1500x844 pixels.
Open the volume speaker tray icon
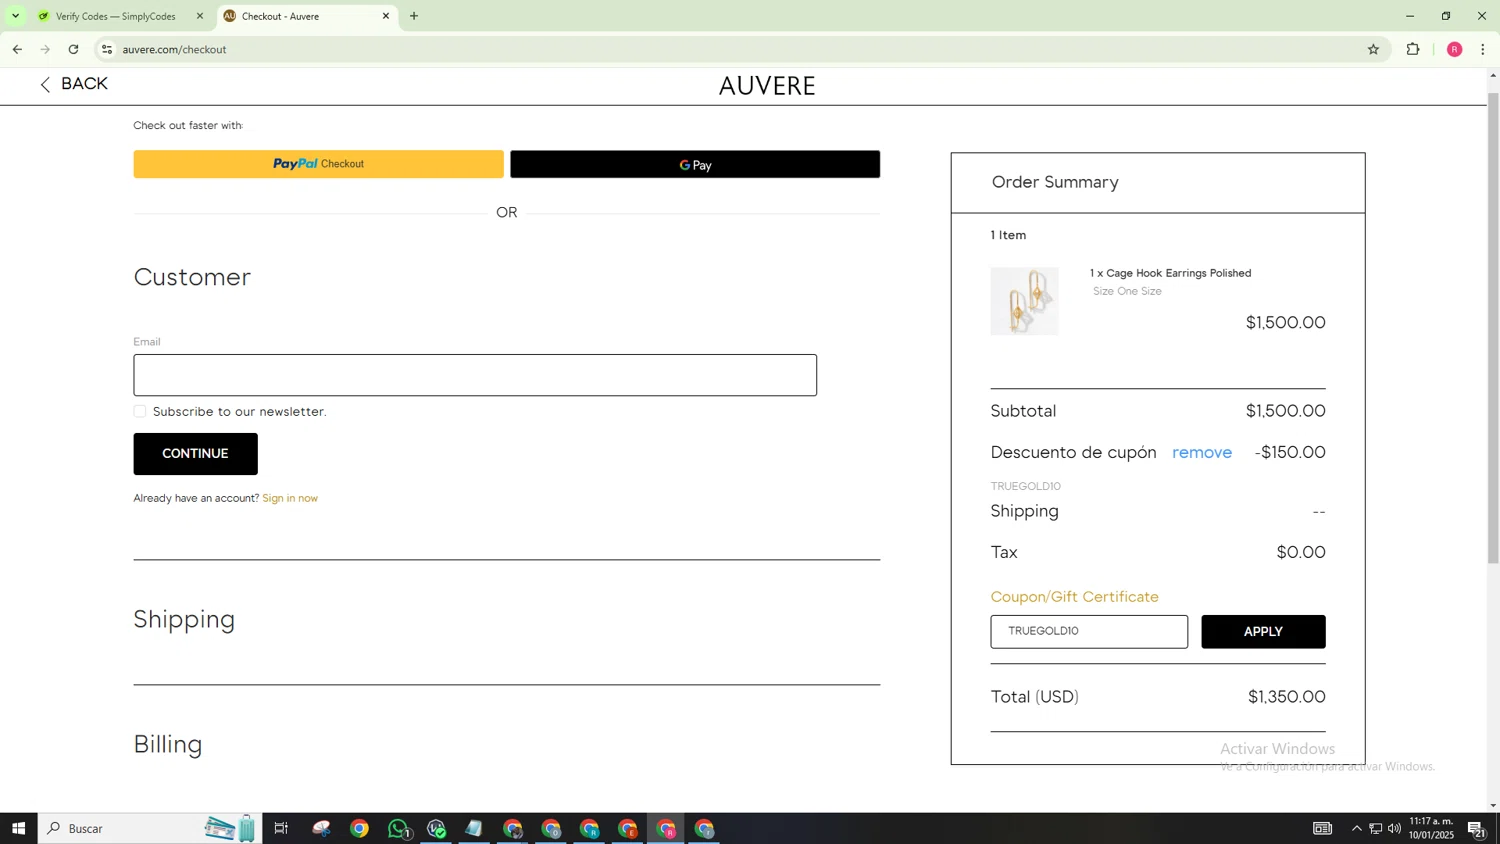pyautogui.click(x=1394, y=828)
